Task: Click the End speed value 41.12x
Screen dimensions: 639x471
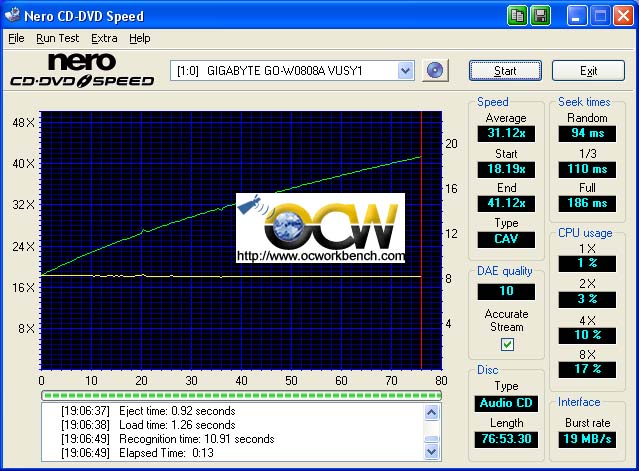Action: (506, 203)
